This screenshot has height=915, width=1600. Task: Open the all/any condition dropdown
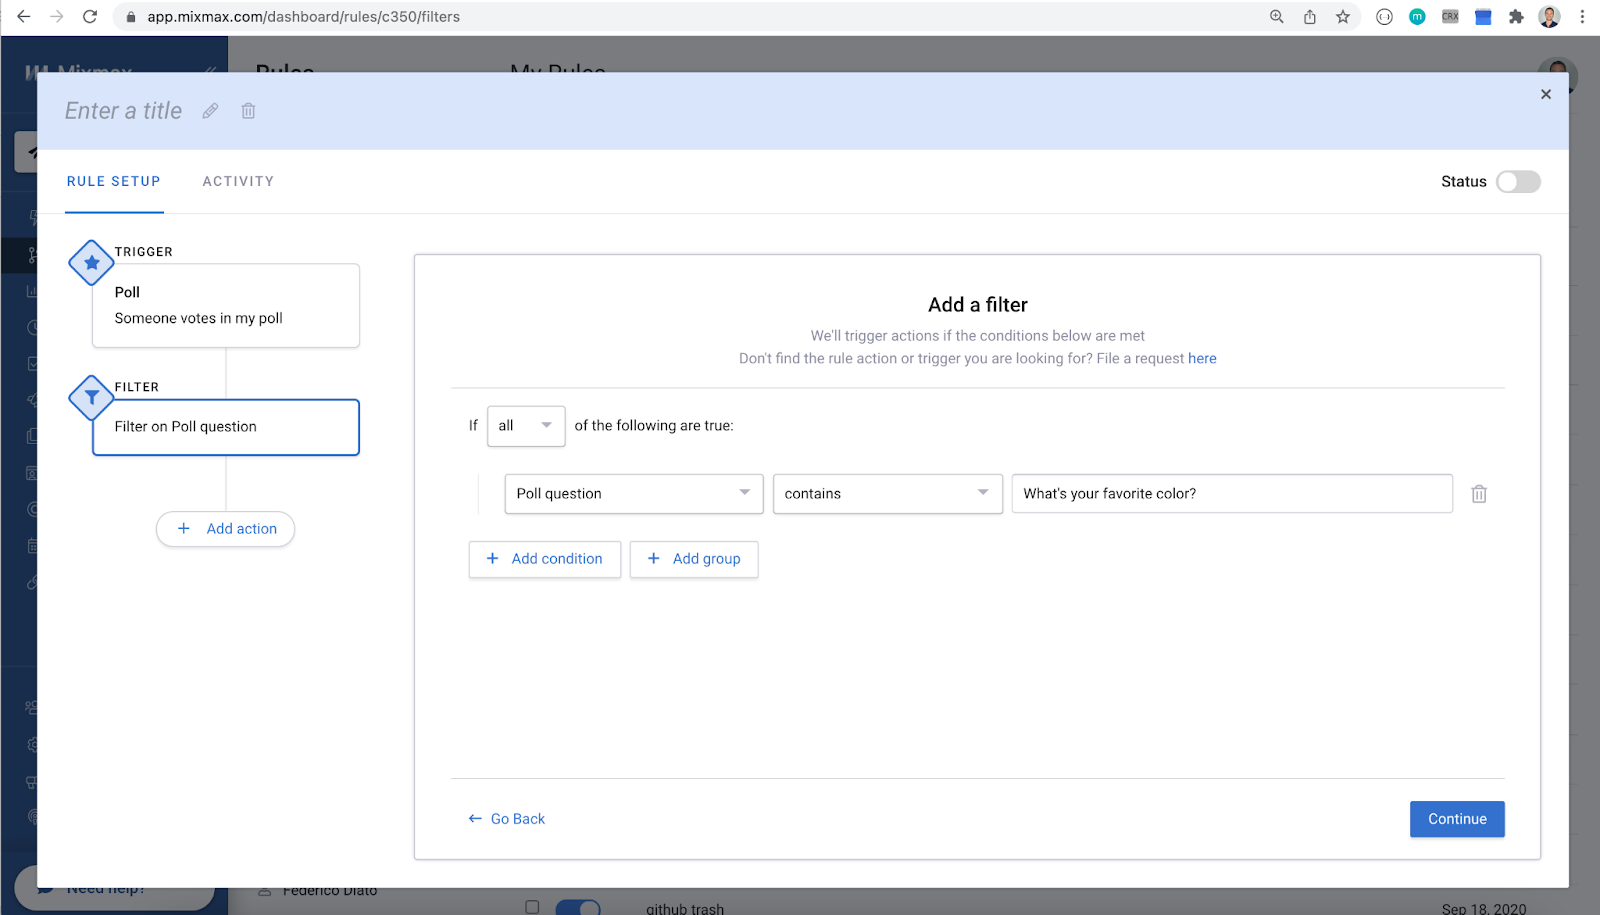click(x=526, y=426)
